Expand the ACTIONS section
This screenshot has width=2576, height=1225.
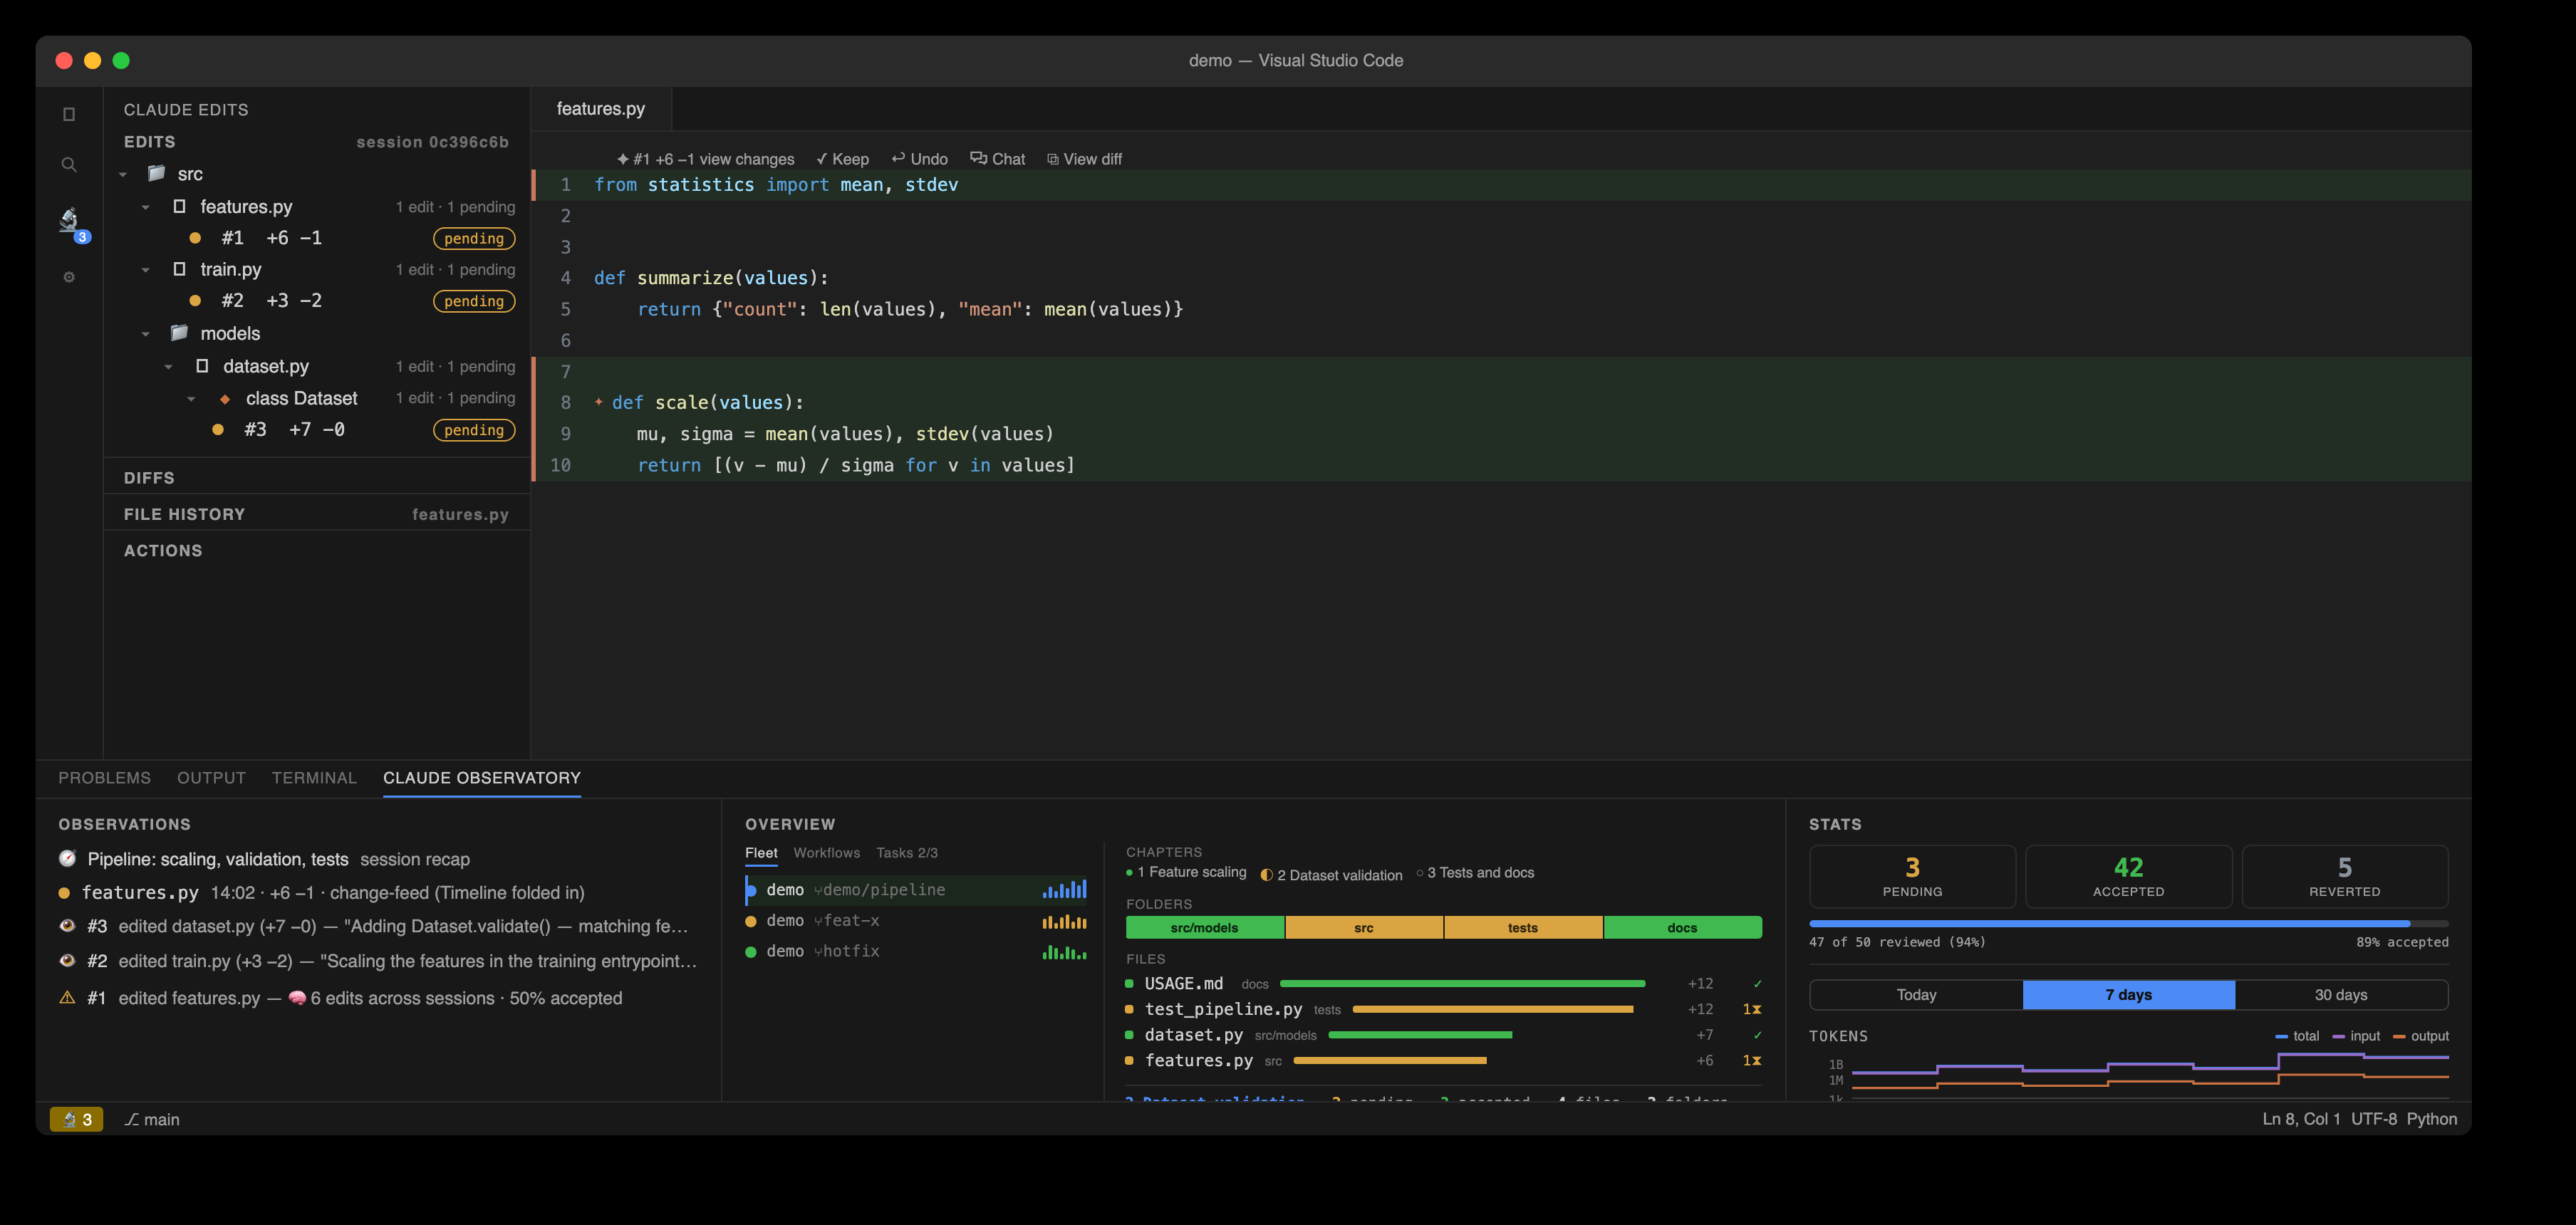click(x=316, y=550)
